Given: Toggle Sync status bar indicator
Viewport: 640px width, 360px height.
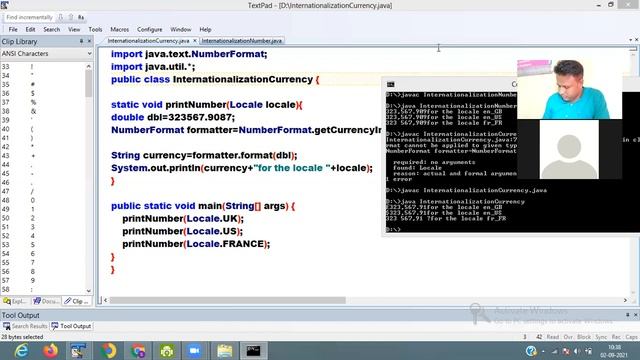Looking at the screenshot, I should (601, 337).
